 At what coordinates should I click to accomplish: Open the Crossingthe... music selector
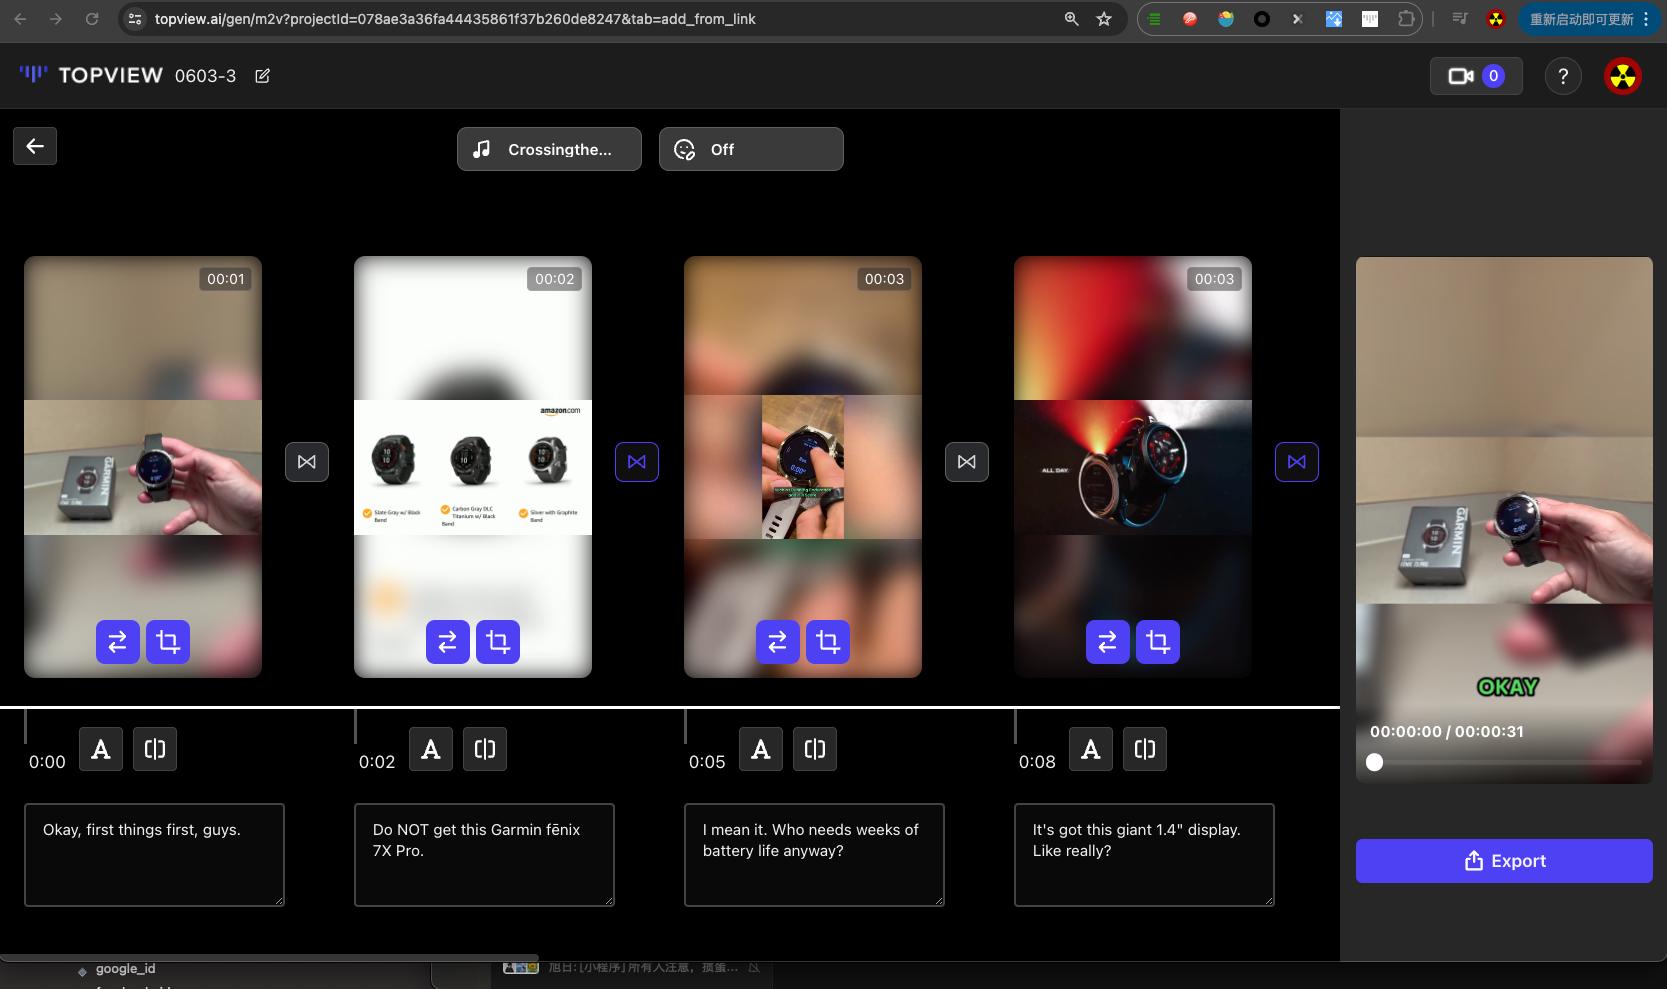coord(549,149)
